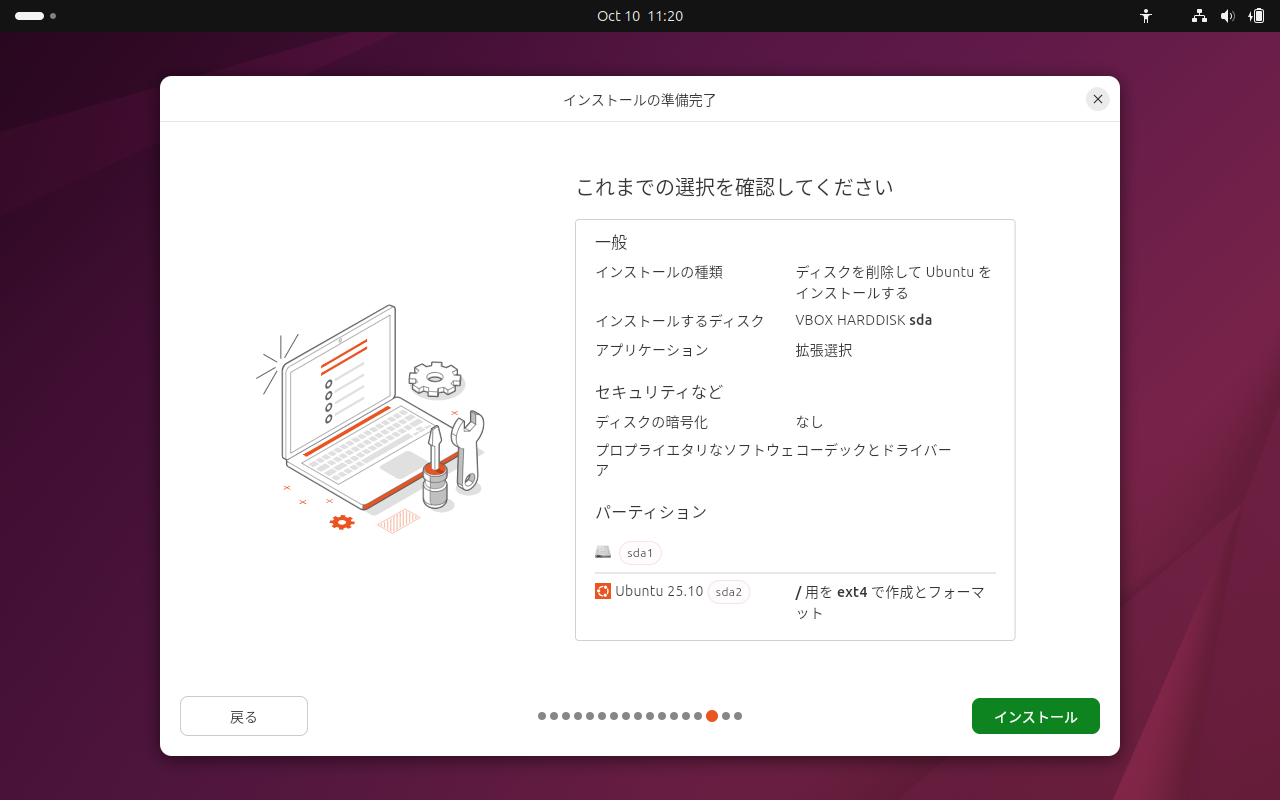Screen dimensions: 1280x800
Task: Click the first step dot in the progress indicator
Action: pos(543,716)
